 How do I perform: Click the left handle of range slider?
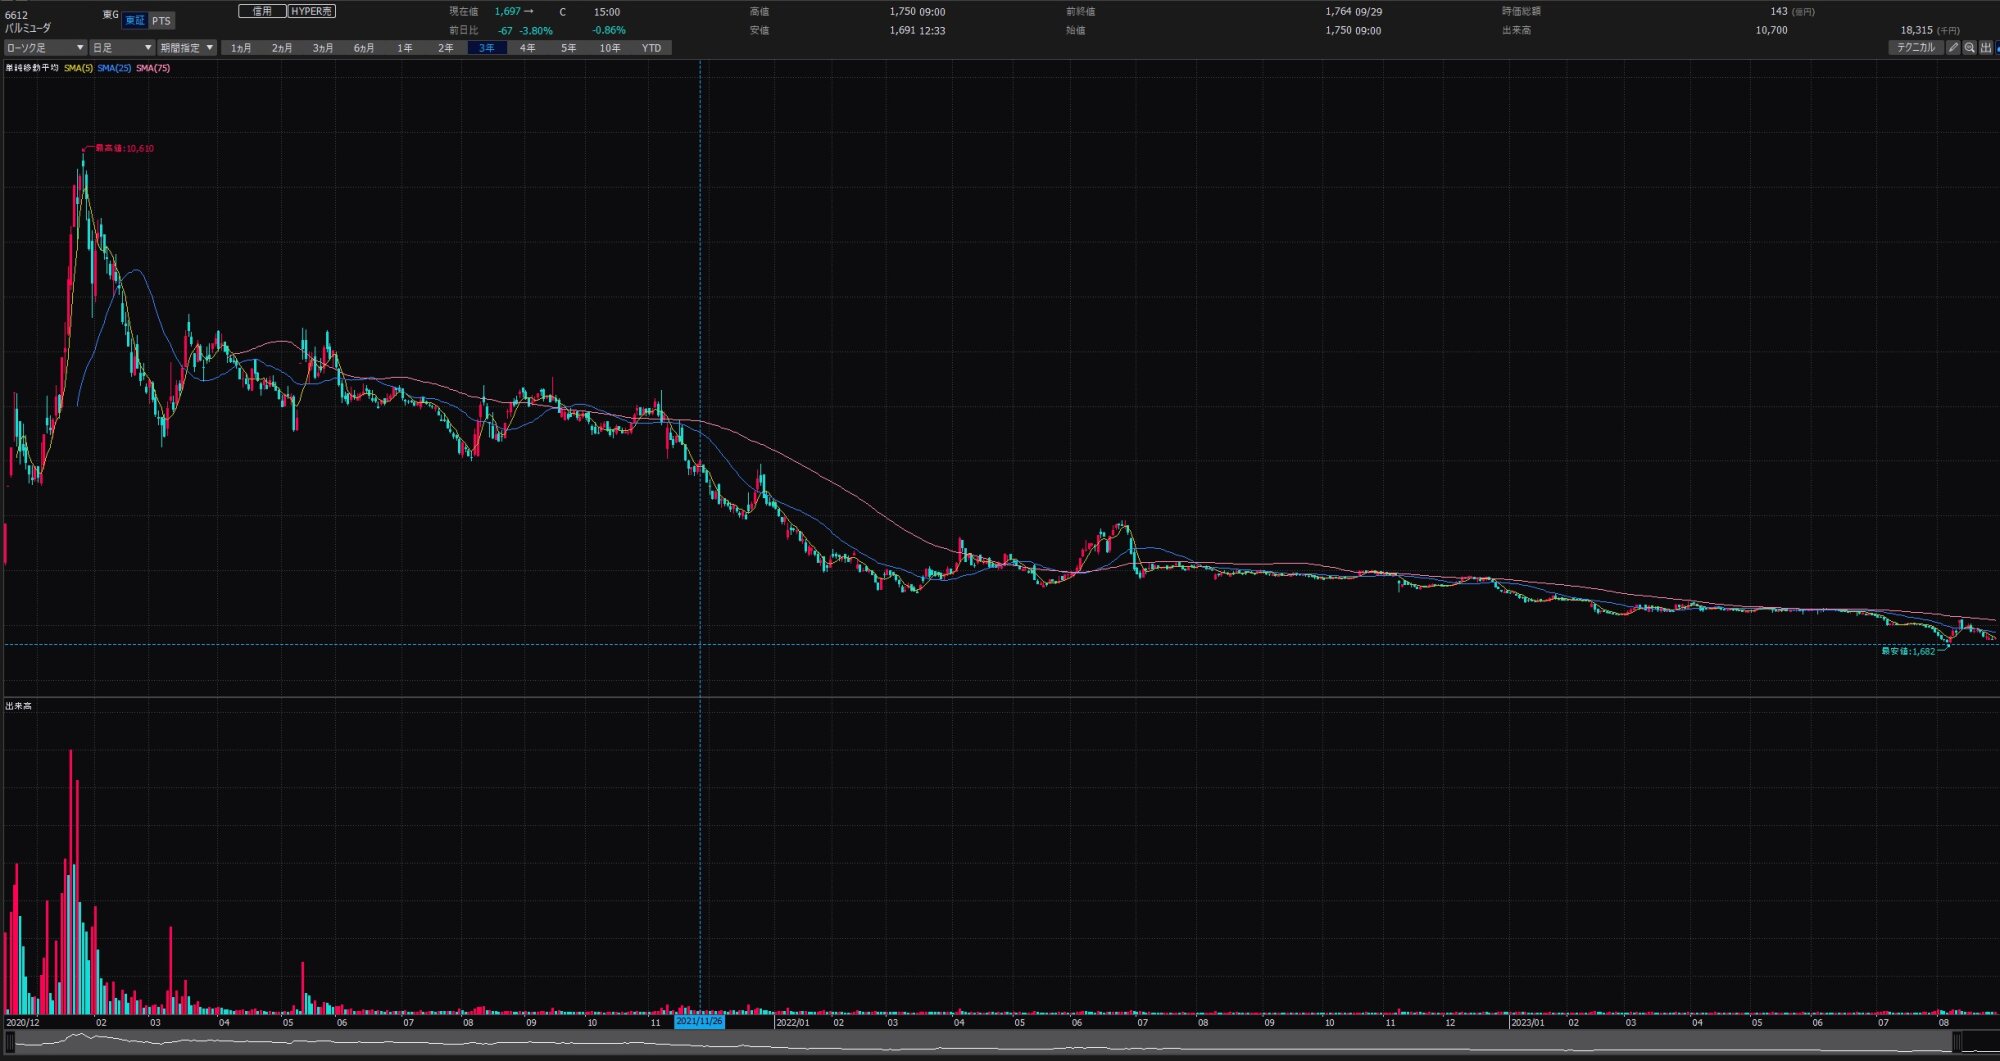(10, 1043)
